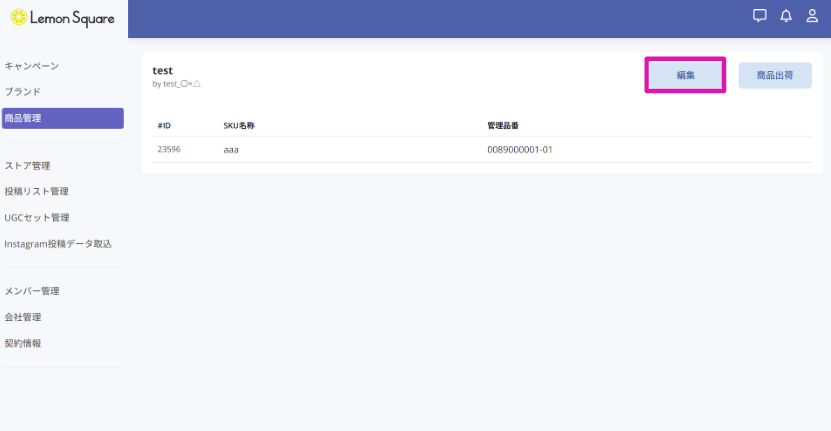Open UGCセット管理 page
This screenshot has width=831, height=431.
point(37,218)
